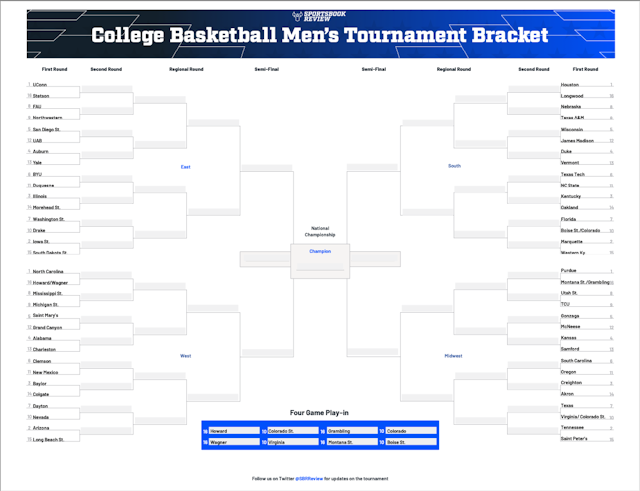Choose Long Beach St. in the first round
The width and height of the screenshot is (640, 491).
coord(50,438)
